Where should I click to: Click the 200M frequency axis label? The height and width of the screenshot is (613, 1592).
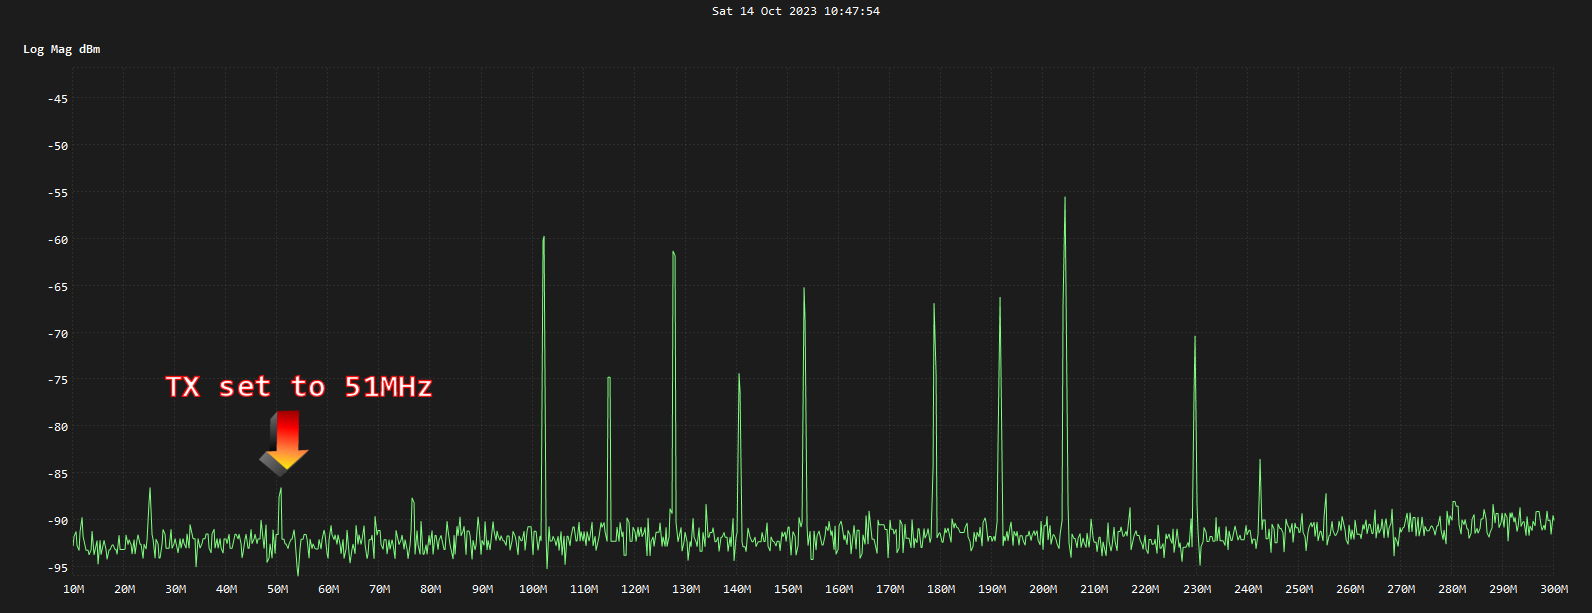1043,589
